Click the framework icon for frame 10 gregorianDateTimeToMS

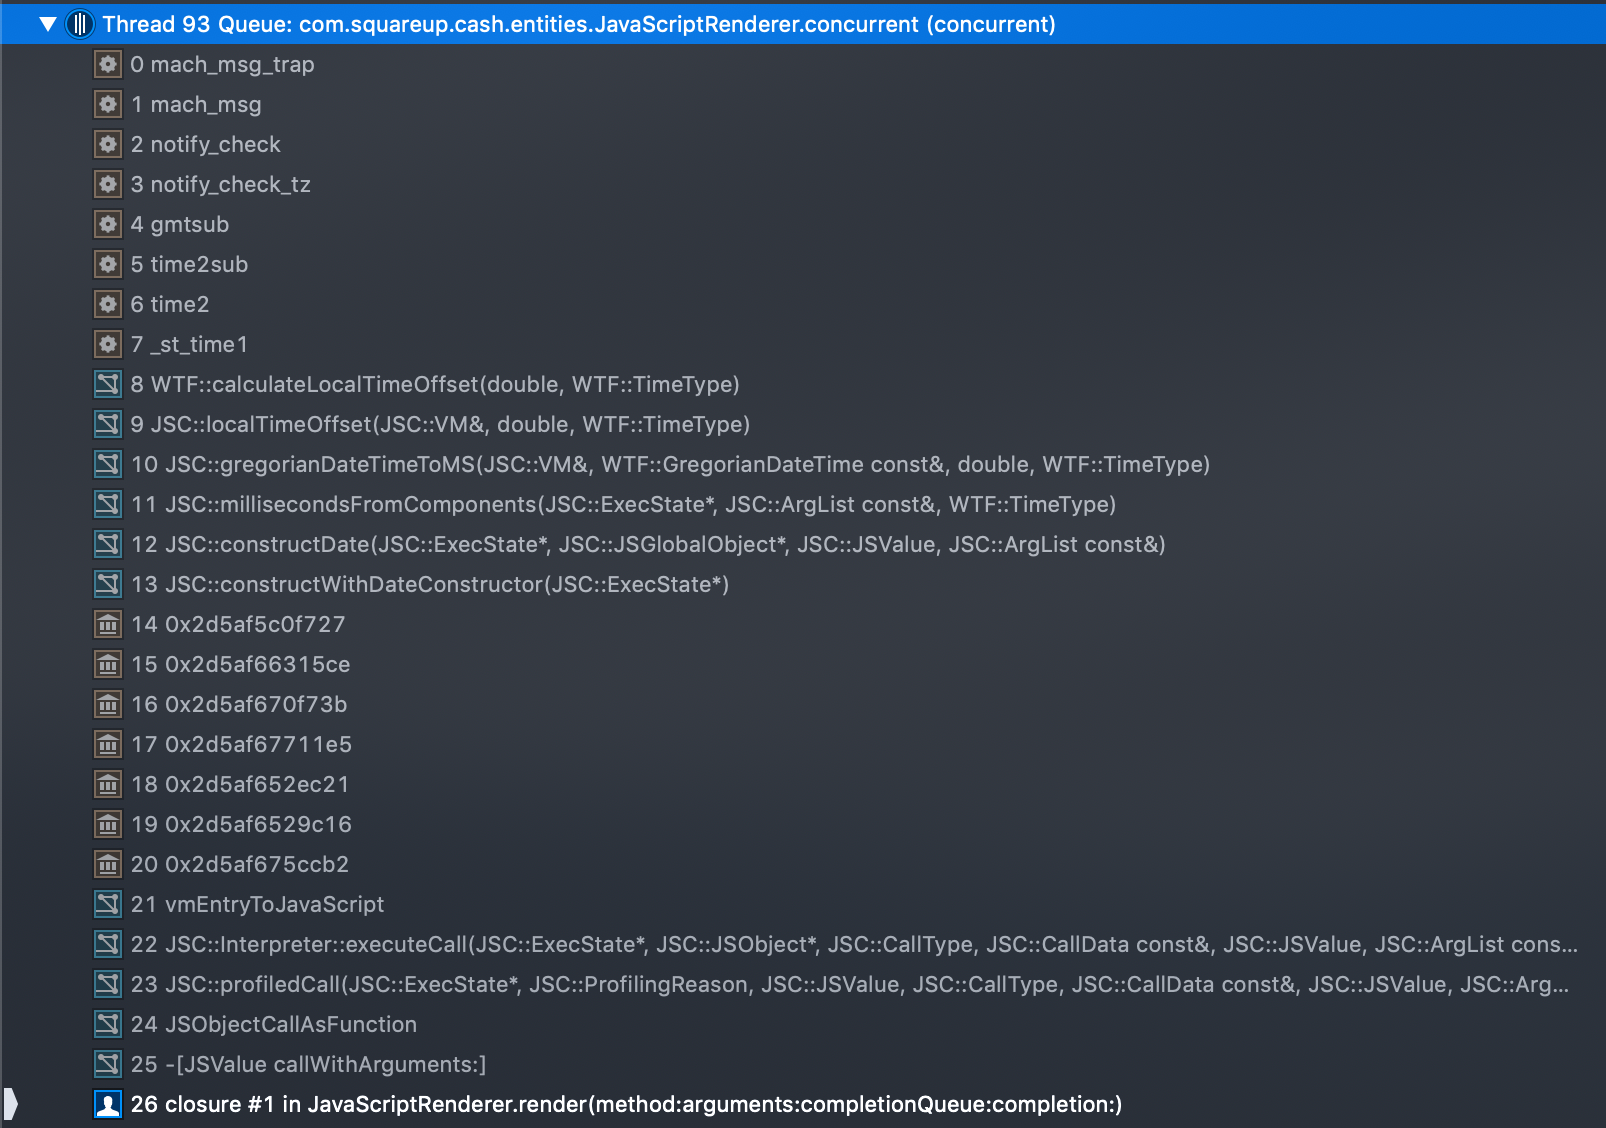coord(108,464)
